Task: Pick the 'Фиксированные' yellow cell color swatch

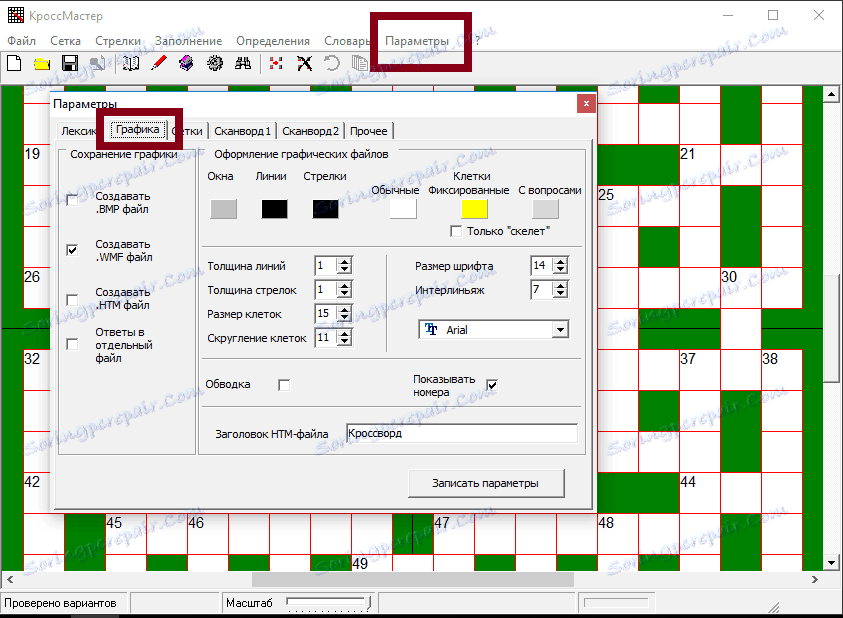Action: pos(475,209)
